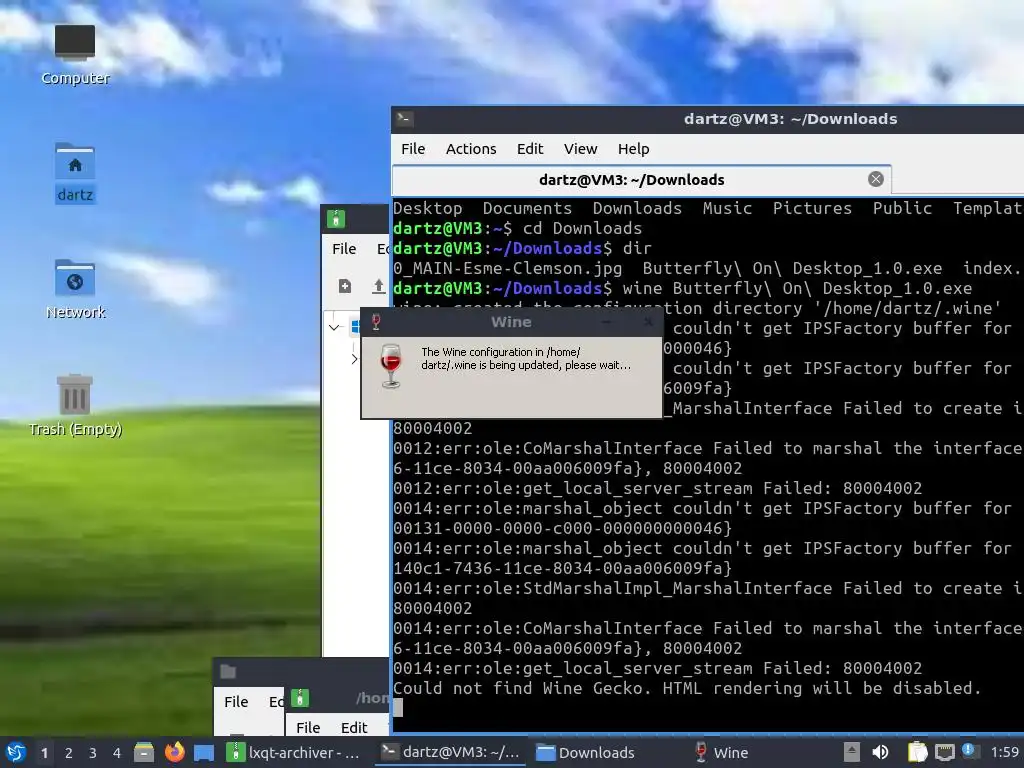
Task: Open the Network desktop icon
Action: (x=75, y=289)
